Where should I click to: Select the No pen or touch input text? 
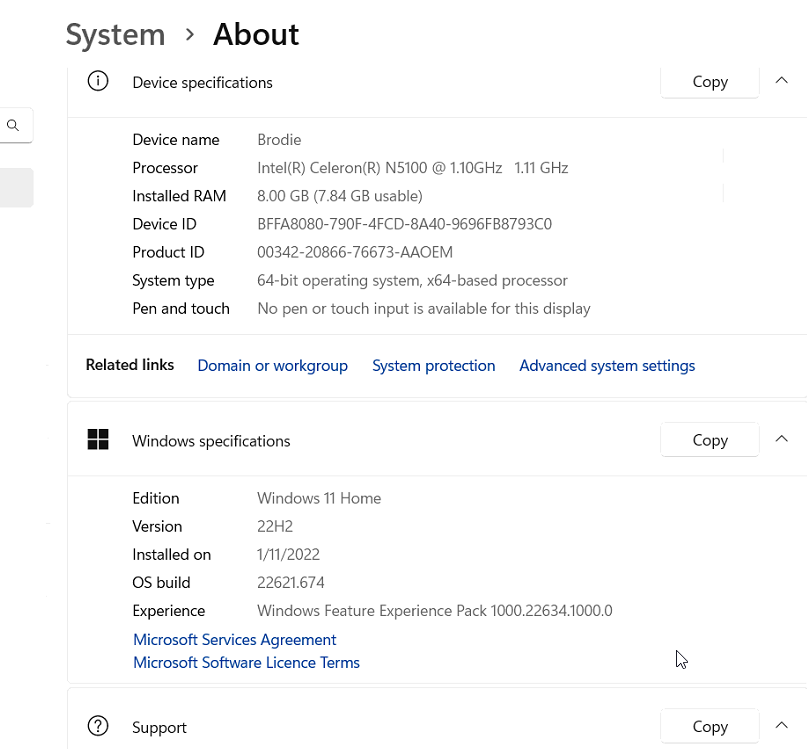pos(424,309)
